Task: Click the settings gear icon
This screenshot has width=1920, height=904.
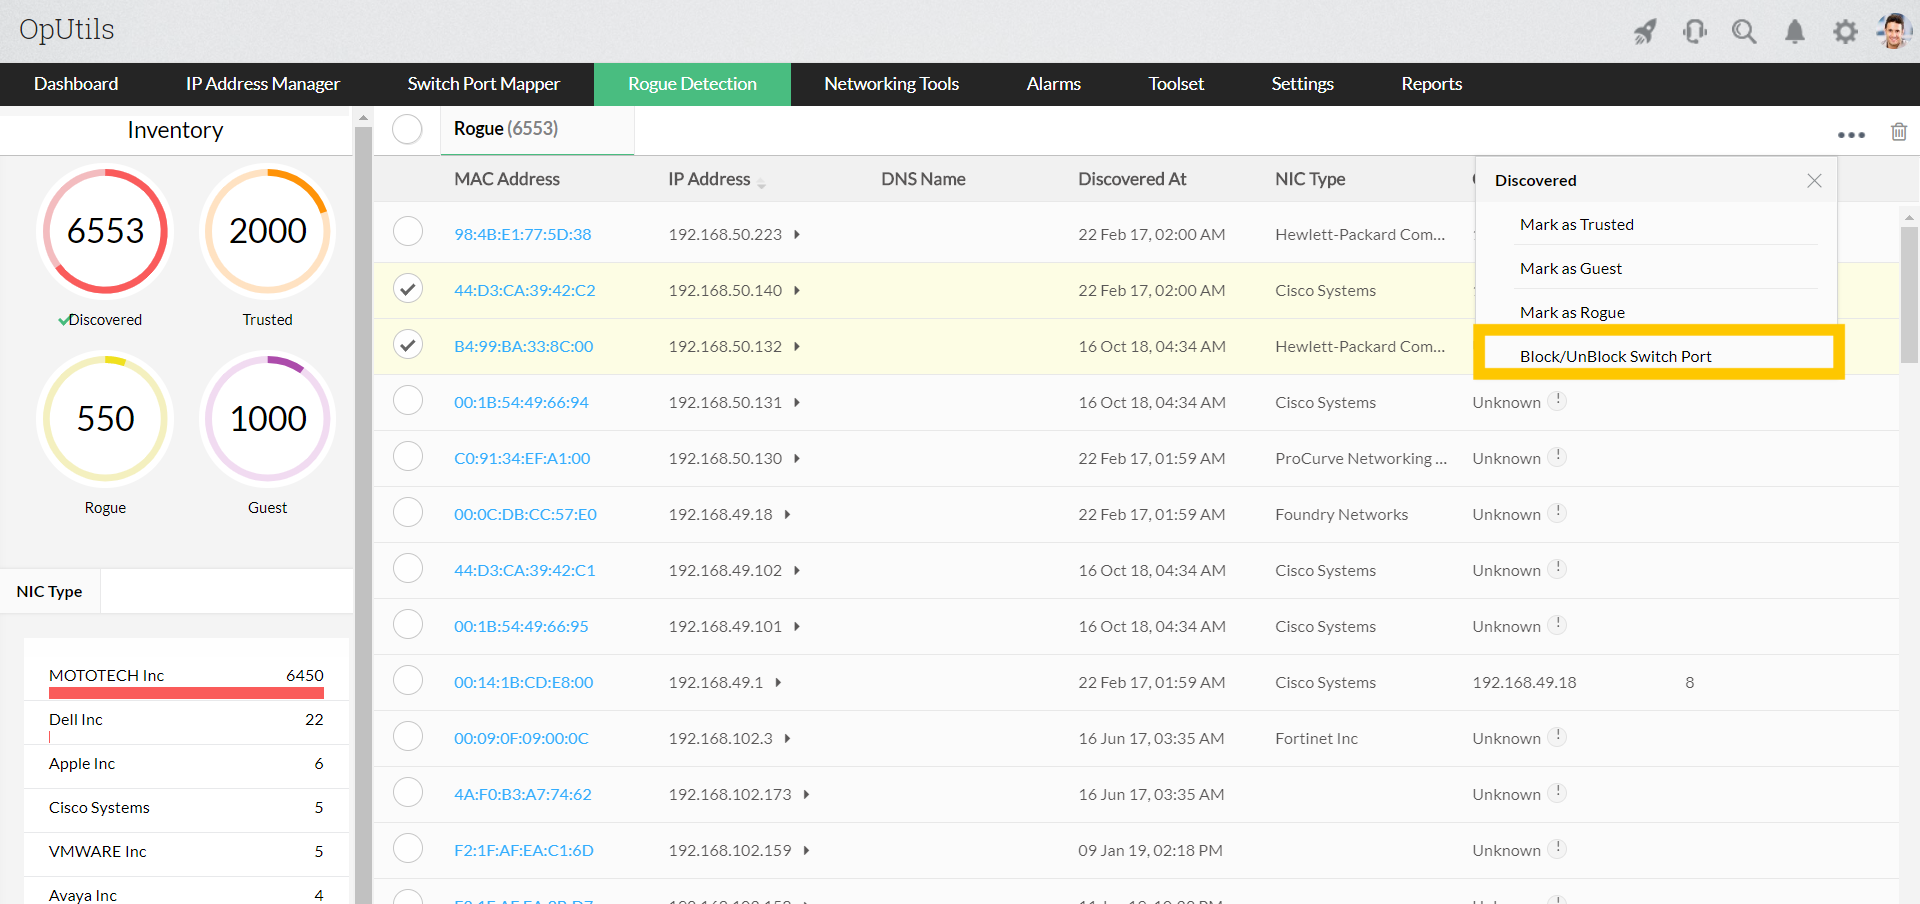Action: pos(1845,32)
